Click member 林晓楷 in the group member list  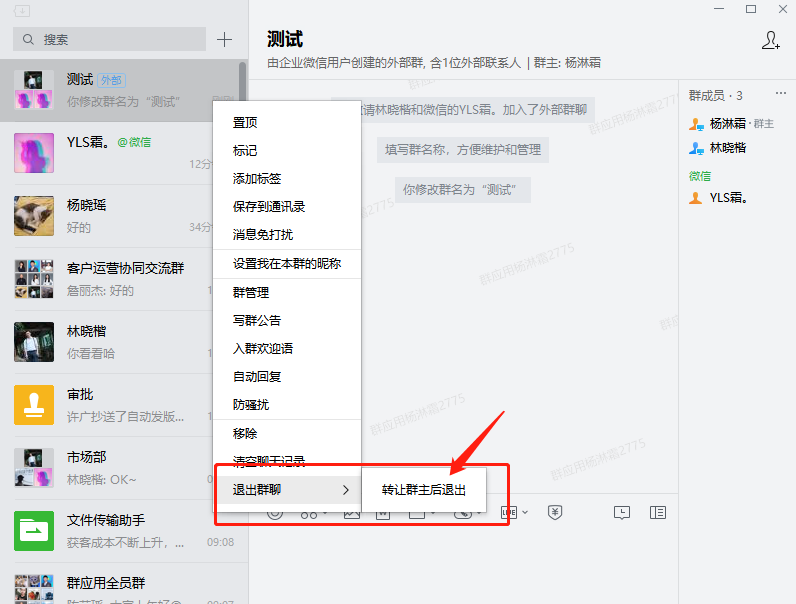727,148
